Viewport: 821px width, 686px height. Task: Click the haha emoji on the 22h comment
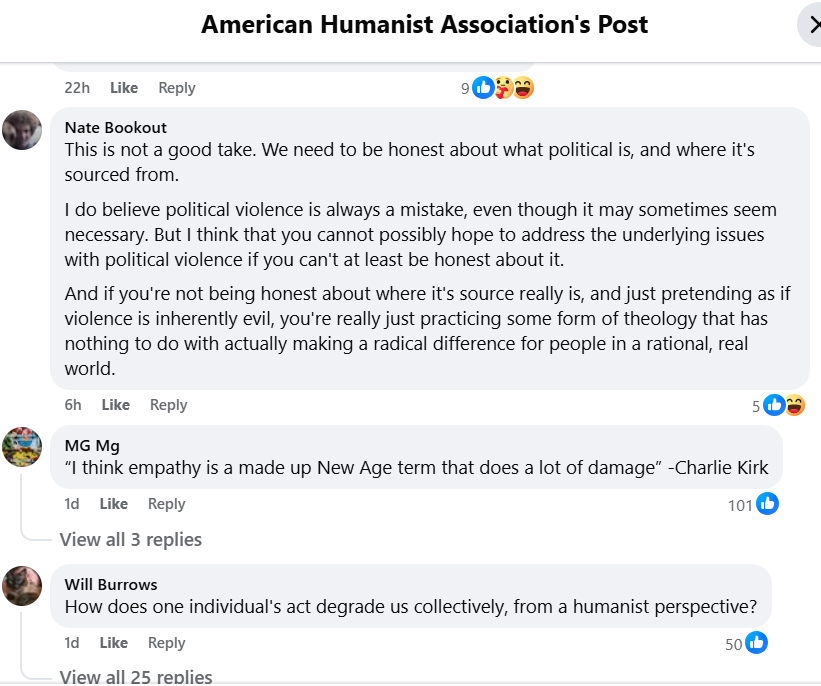(x=523, y=87)
